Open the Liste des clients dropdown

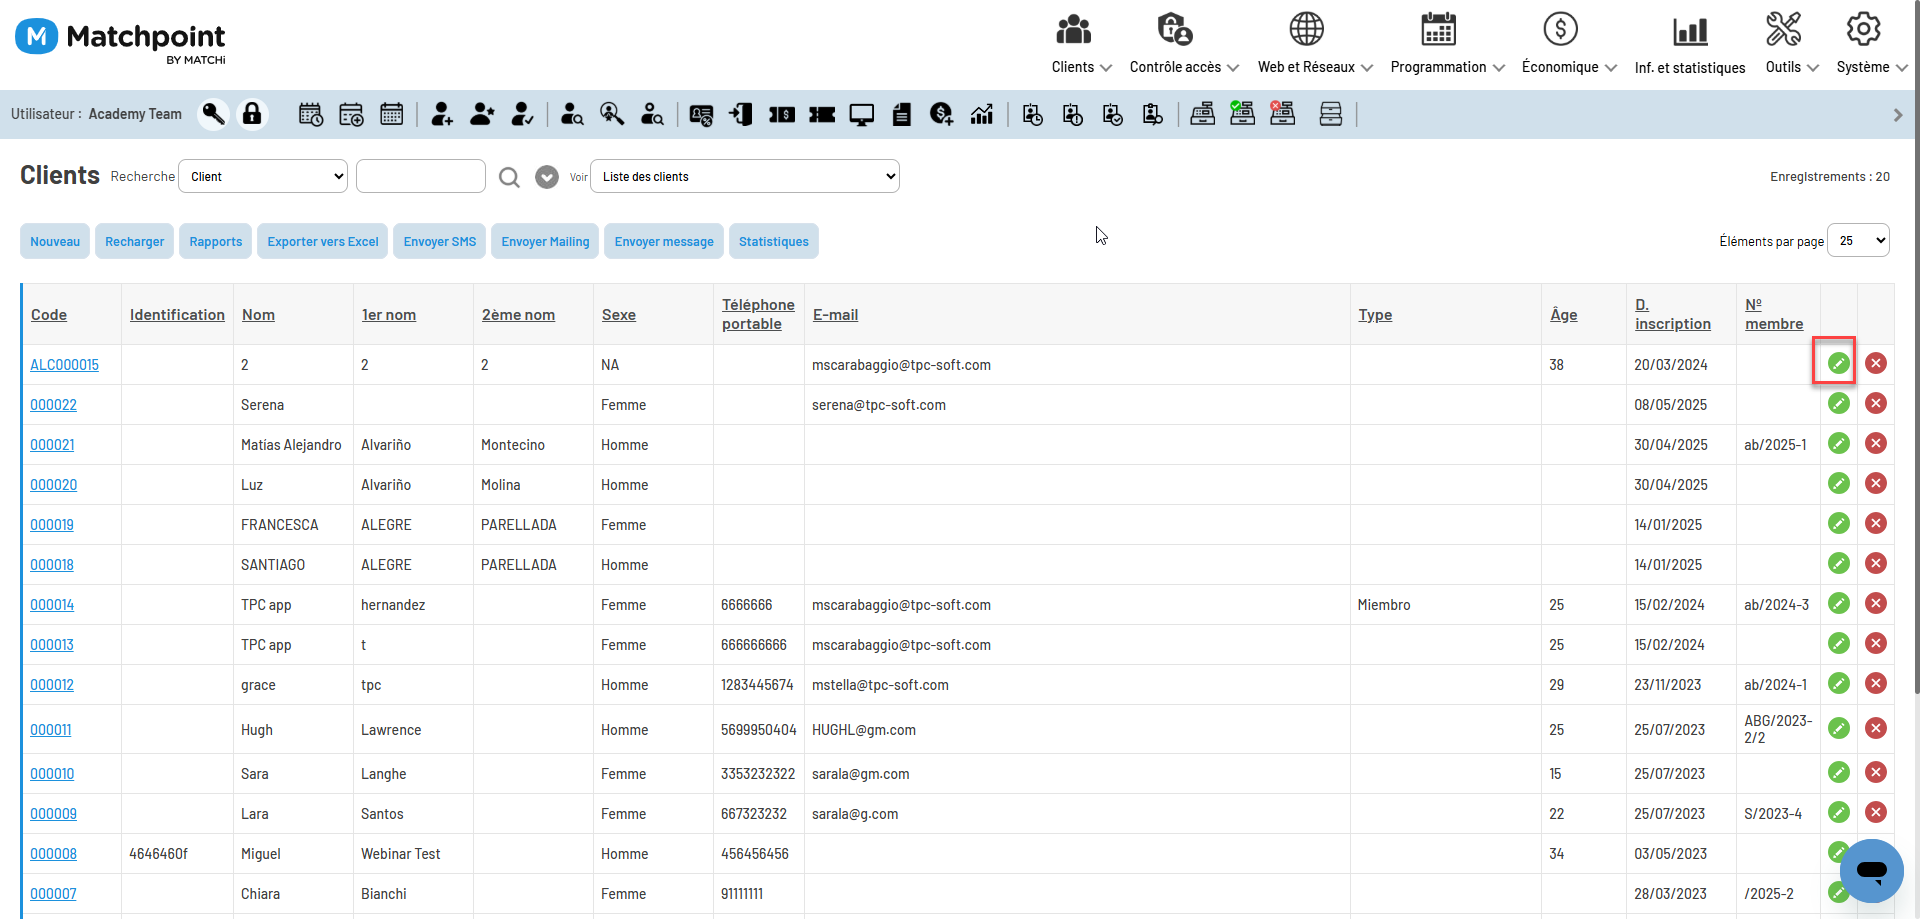745,176
